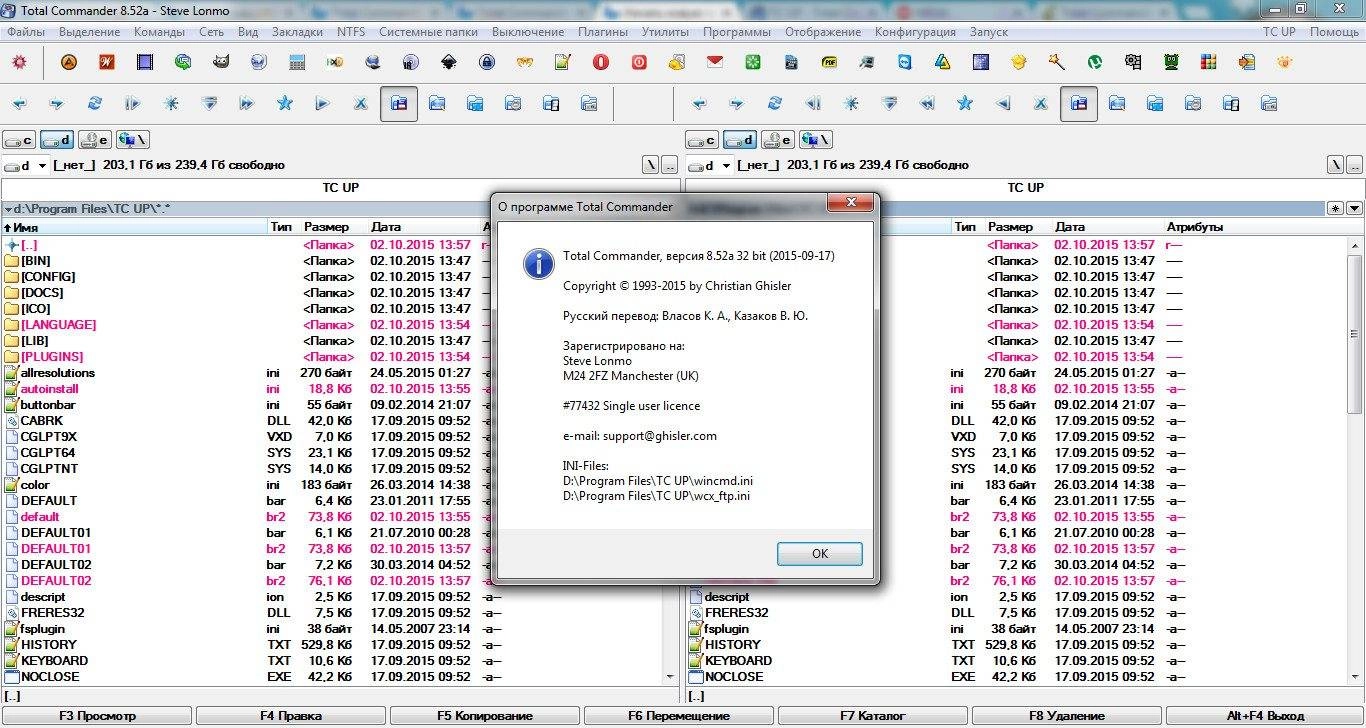Click the forward arrow in the left panel toolbar
The image size is (1366, 728).
pos(57,103)
